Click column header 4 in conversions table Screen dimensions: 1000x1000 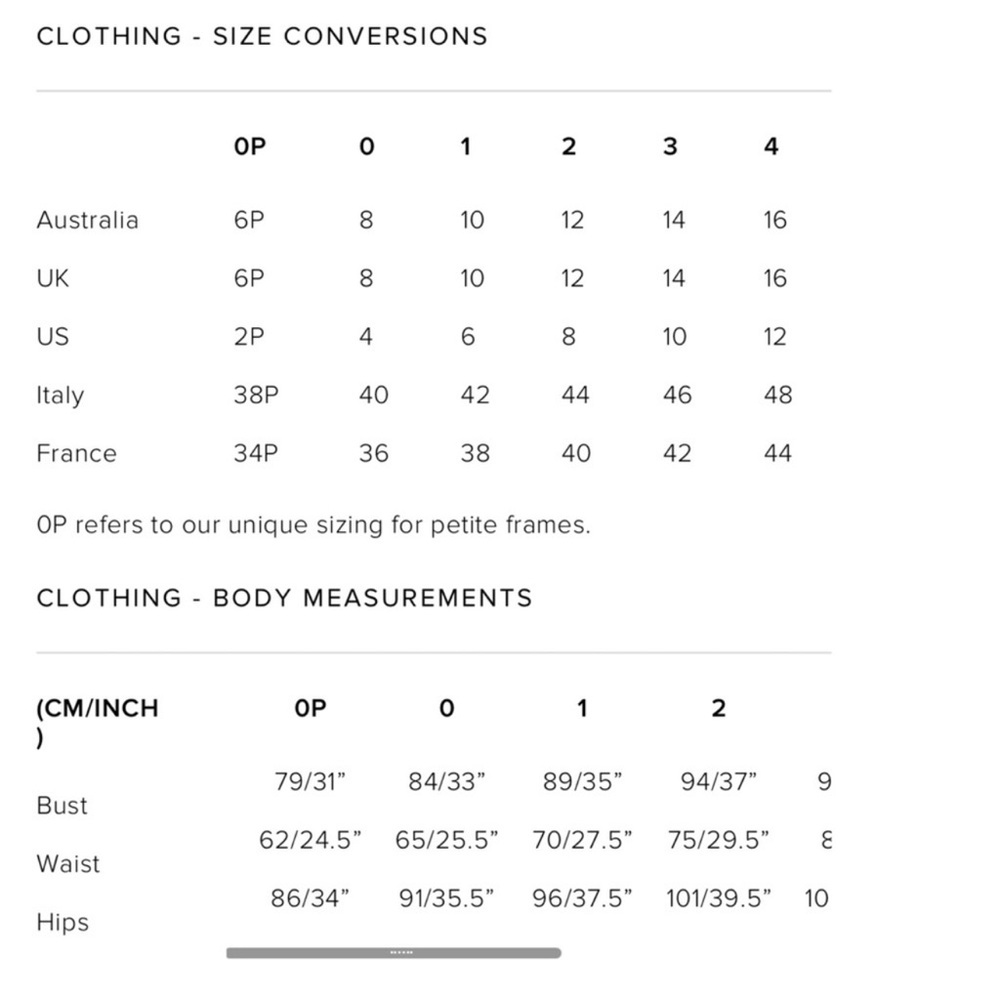coord(771,147)
